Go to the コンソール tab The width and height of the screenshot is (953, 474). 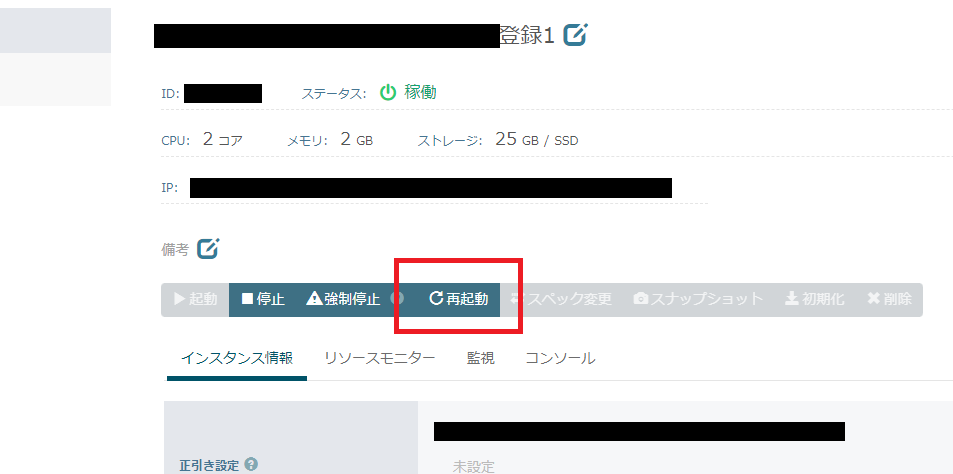point(560,358)
